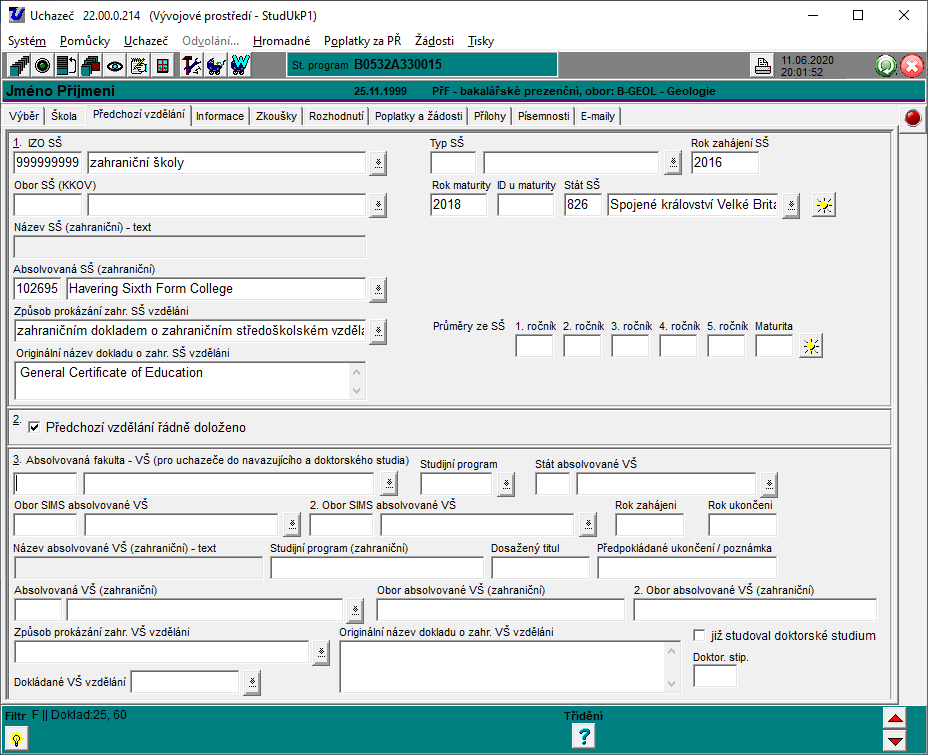
Task: Open the Absolvovaná SŠ Havering dropdown
Action: tap(378, 289)
